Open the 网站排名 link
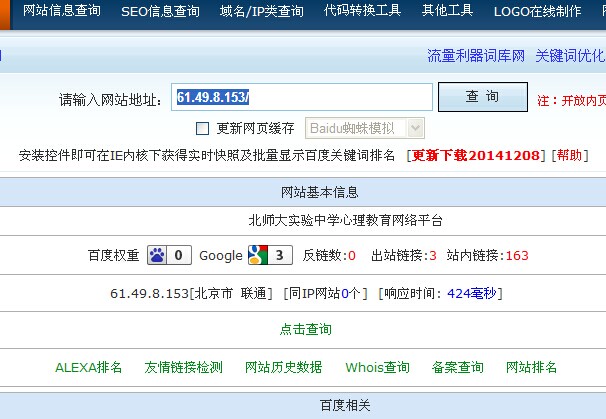The height and width of the screenshot is (419, 606). point(531,367)
